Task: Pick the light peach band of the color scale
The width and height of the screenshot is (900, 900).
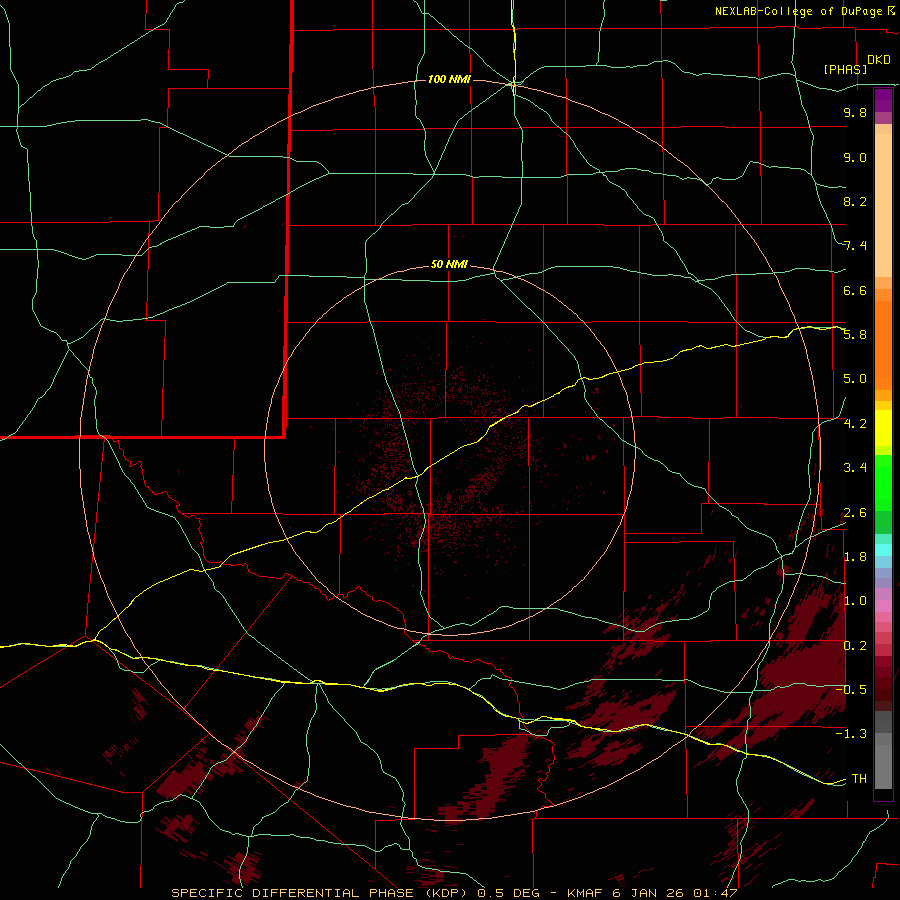Action: (883, 205)
